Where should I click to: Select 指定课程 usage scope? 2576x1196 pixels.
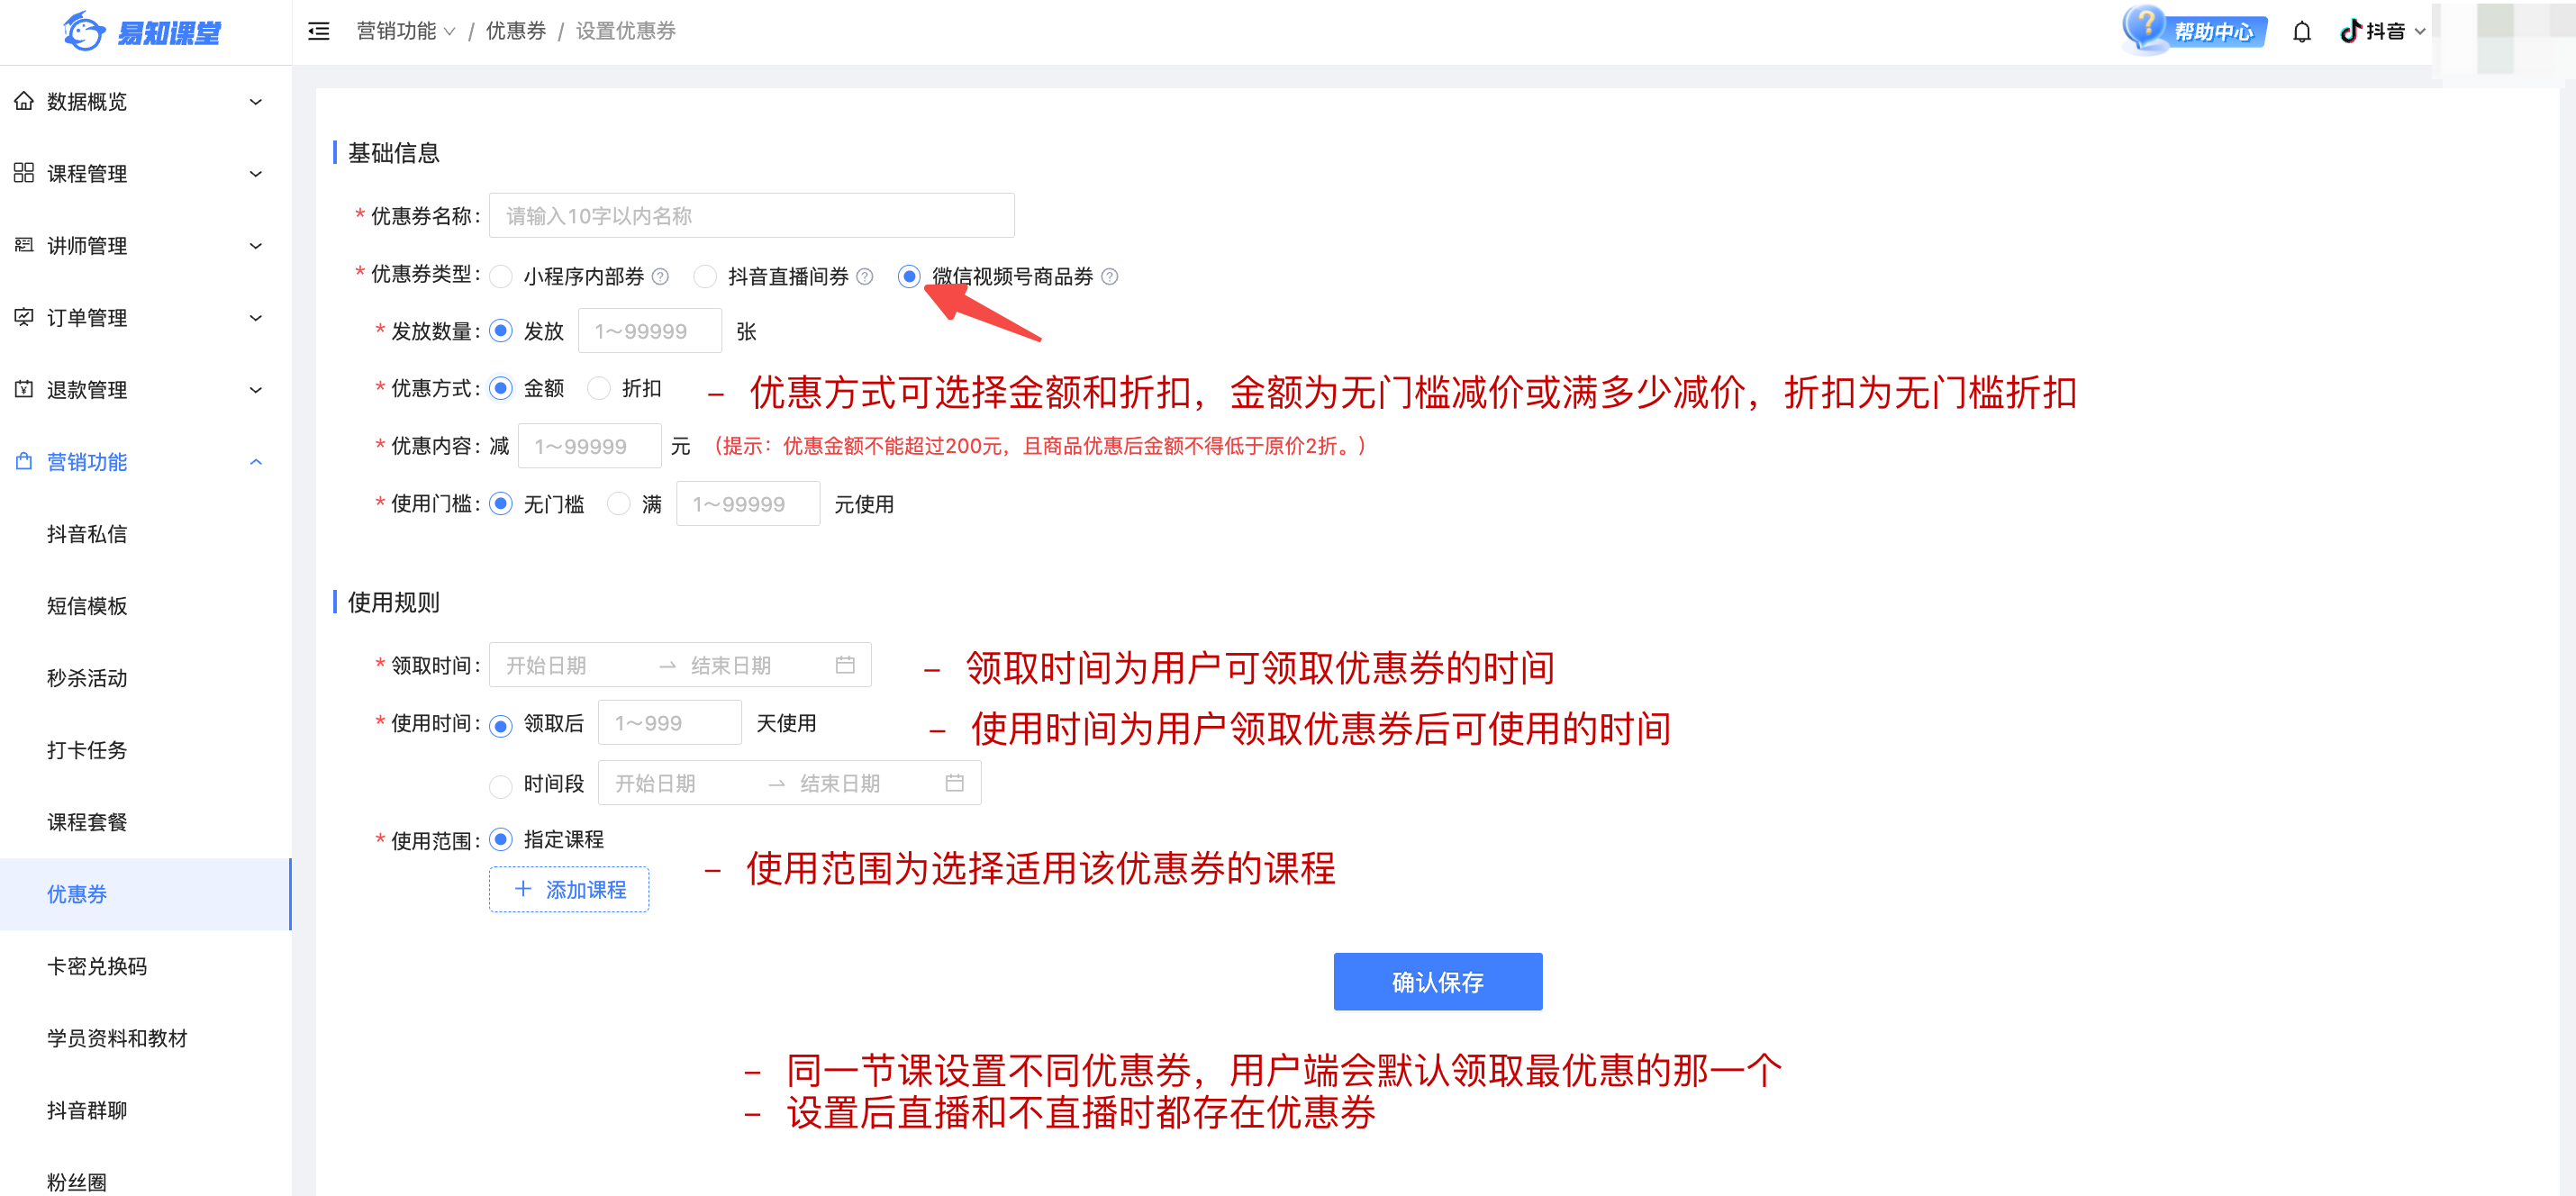click(501, 839)
